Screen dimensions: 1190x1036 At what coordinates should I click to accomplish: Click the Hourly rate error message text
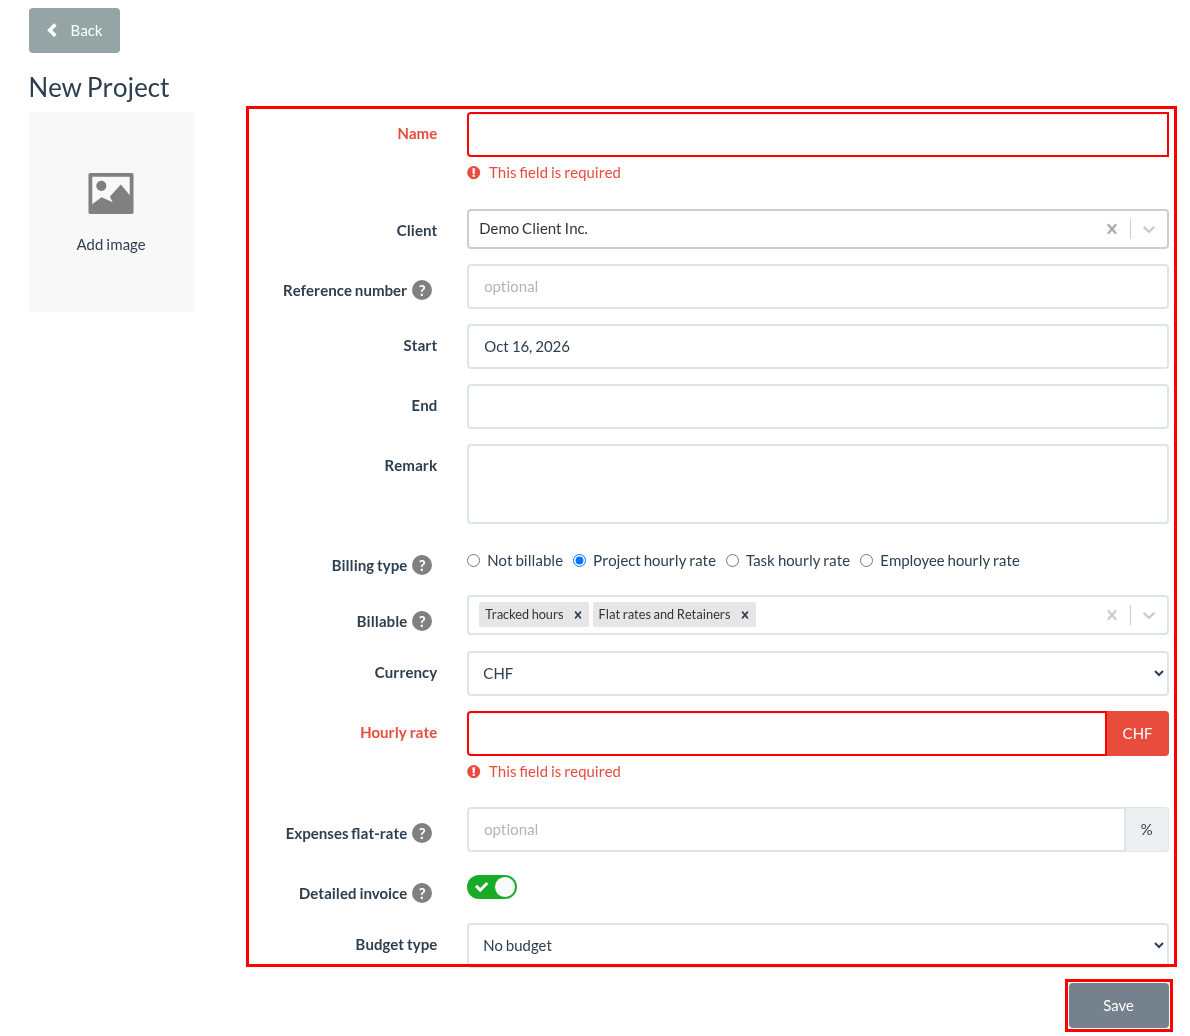[x=555, y=772]
